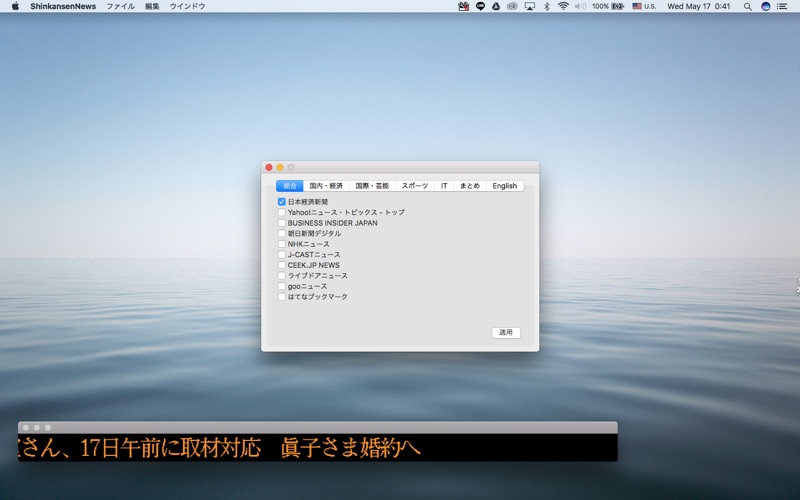This screenshot has height=500, width=800.
Task: Click the Wi-Fi status icon
Action: pos(563,6)
